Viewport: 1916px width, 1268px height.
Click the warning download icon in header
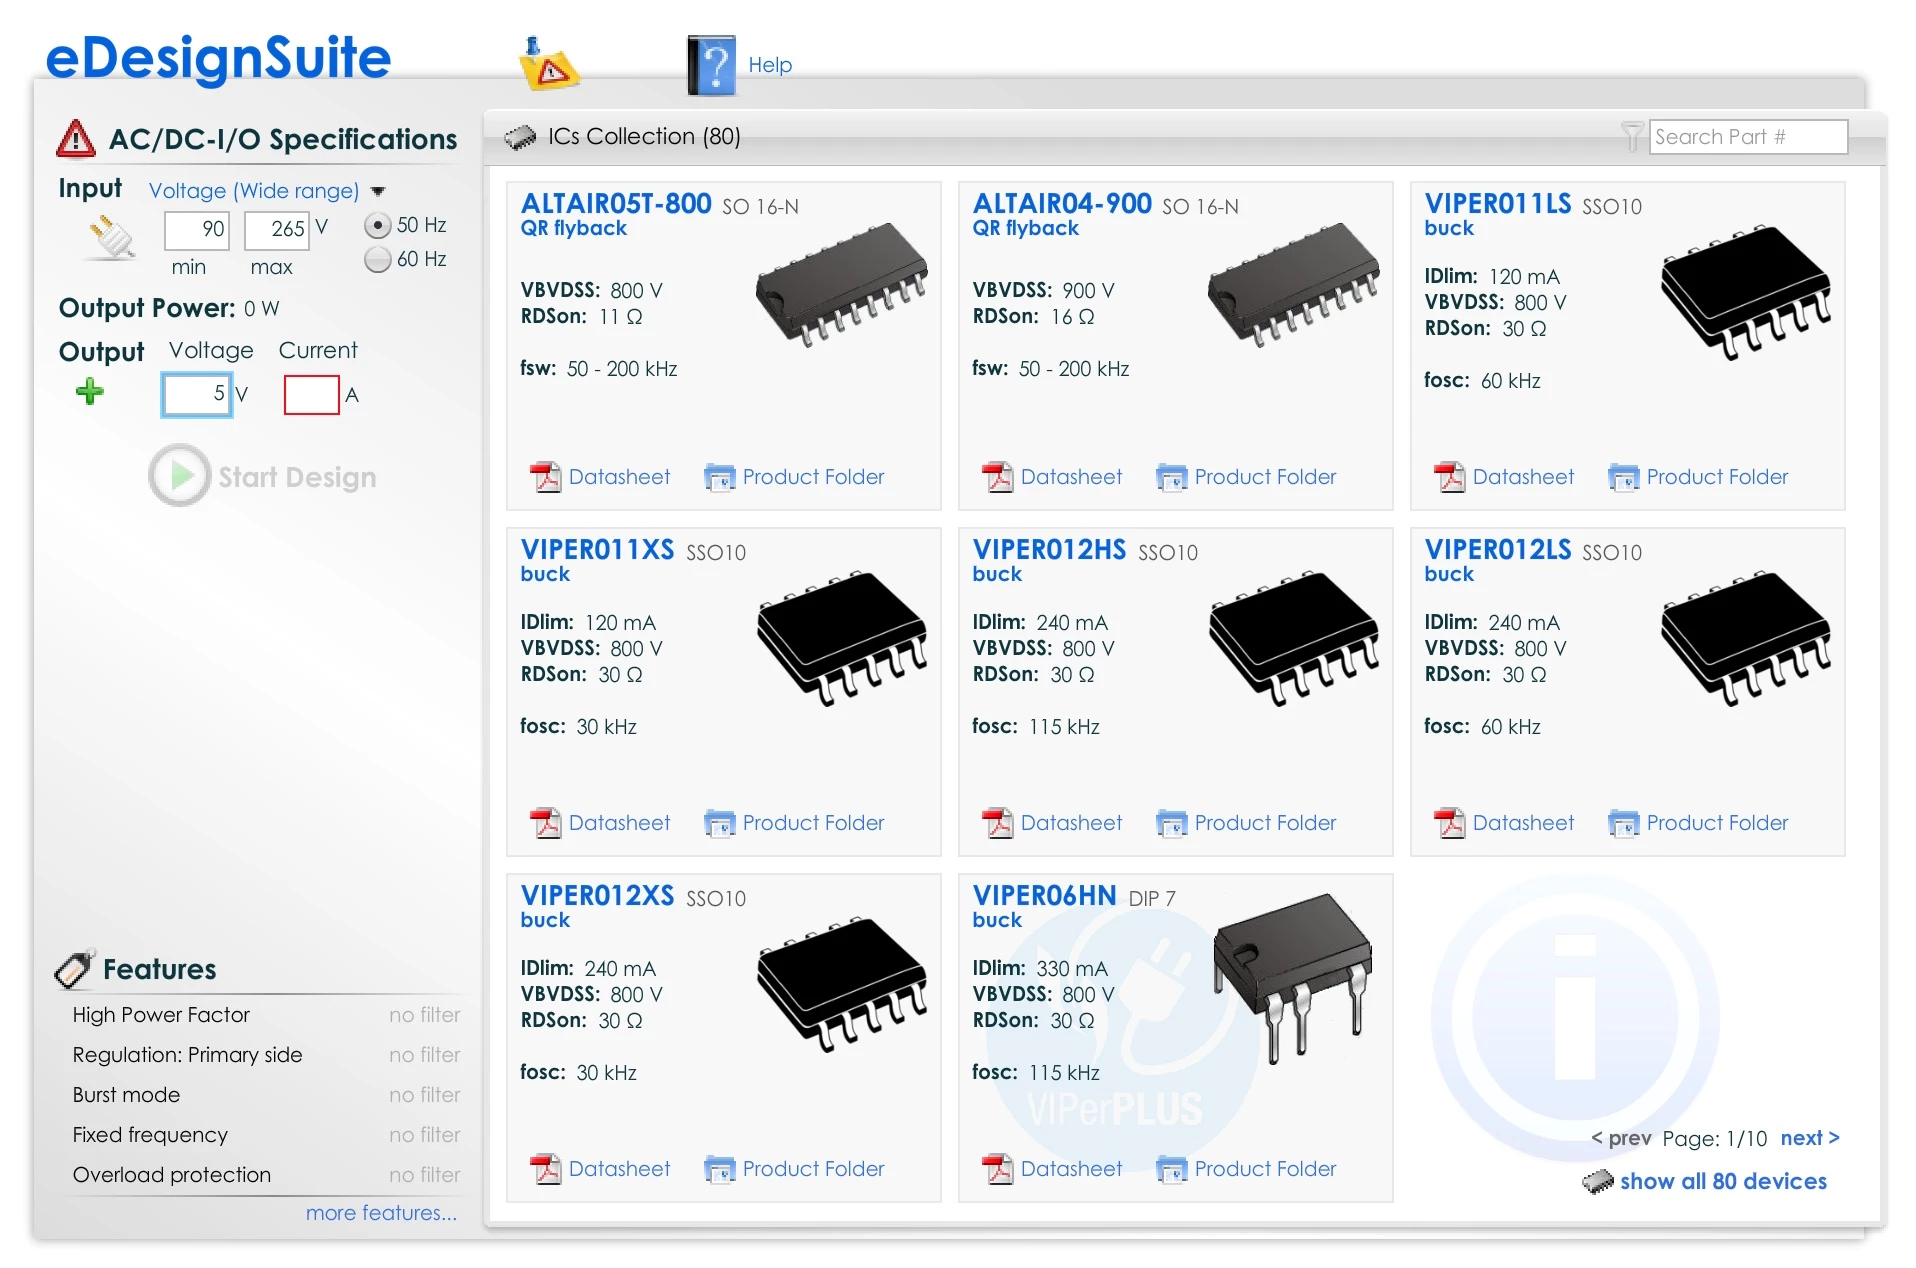pyautogui.click(x=548, y=64)
